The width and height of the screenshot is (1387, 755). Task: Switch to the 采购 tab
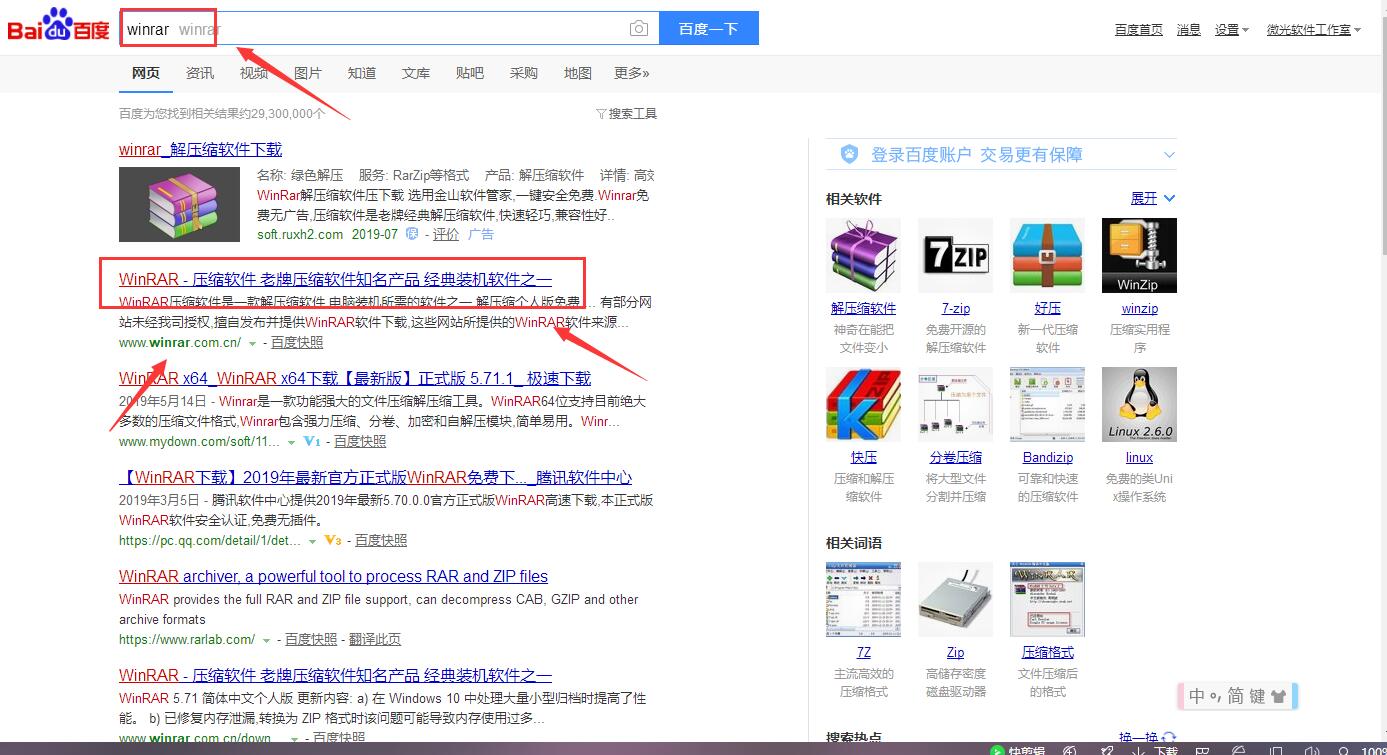(524, 73)
